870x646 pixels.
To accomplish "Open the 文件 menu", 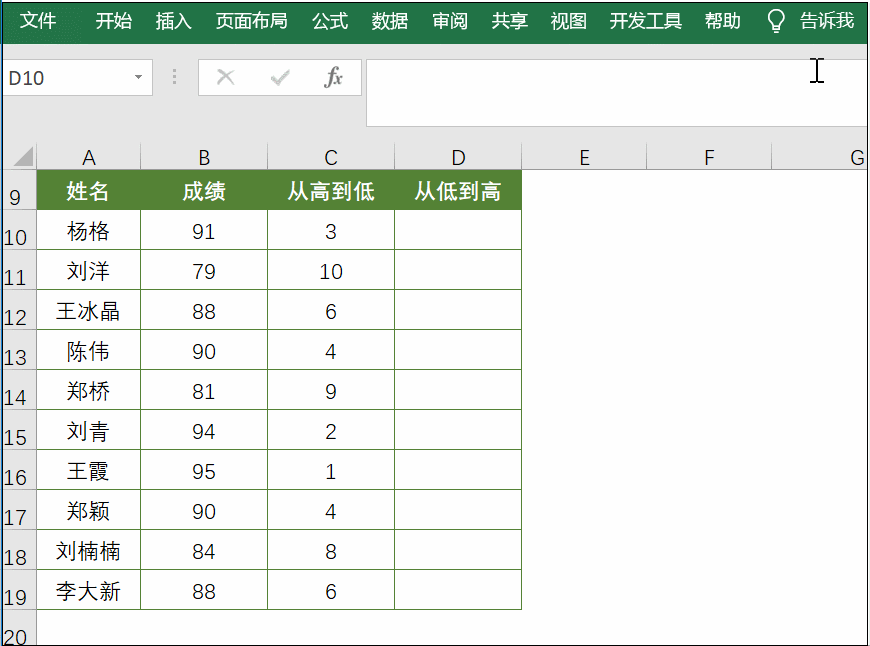I will click(38, 21).
